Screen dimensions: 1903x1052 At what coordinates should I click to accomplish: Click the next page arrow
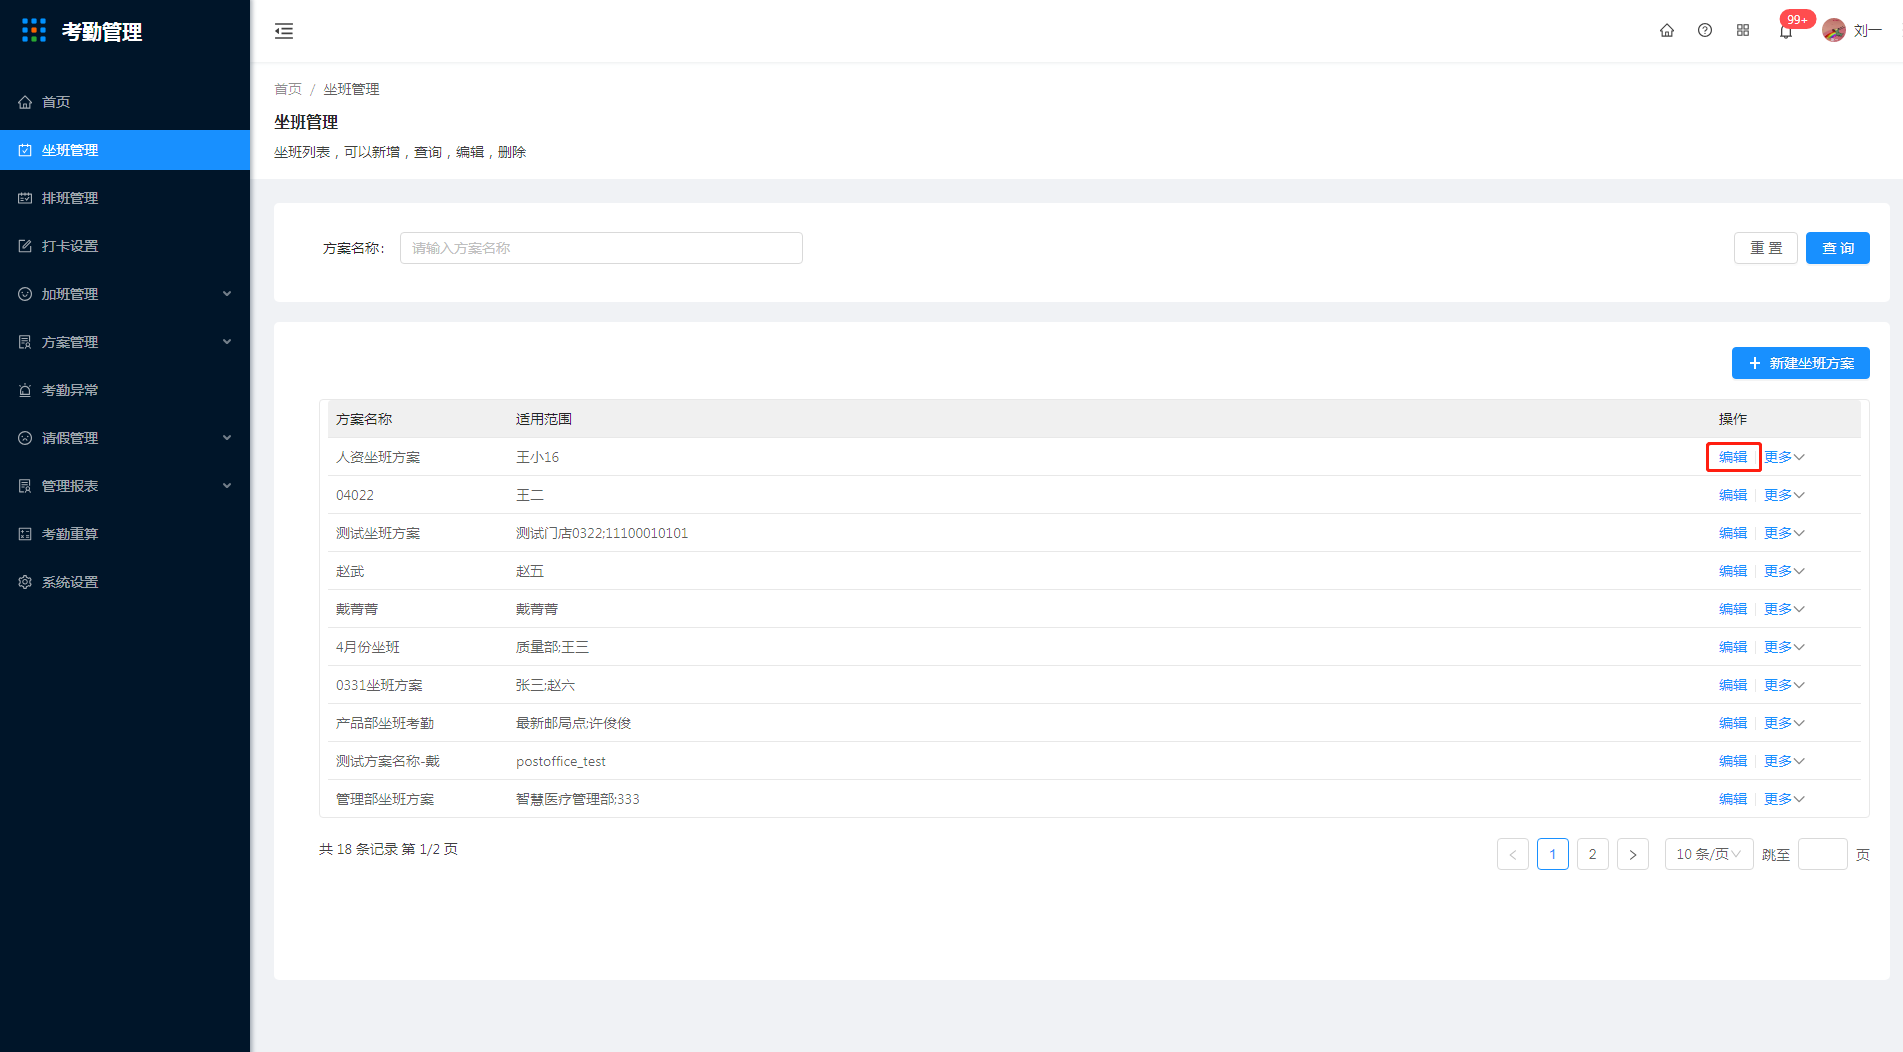tap(1633, 854)
